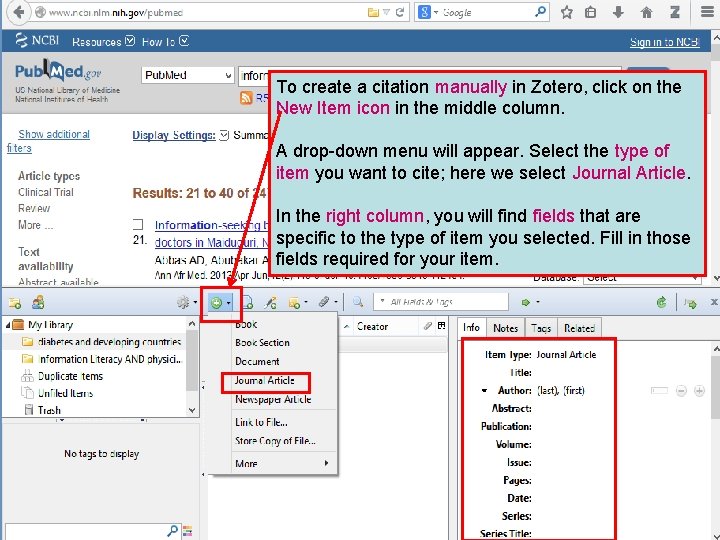Expand the More submenu
This screenshot has width=720, height=540.
(282, 463)
